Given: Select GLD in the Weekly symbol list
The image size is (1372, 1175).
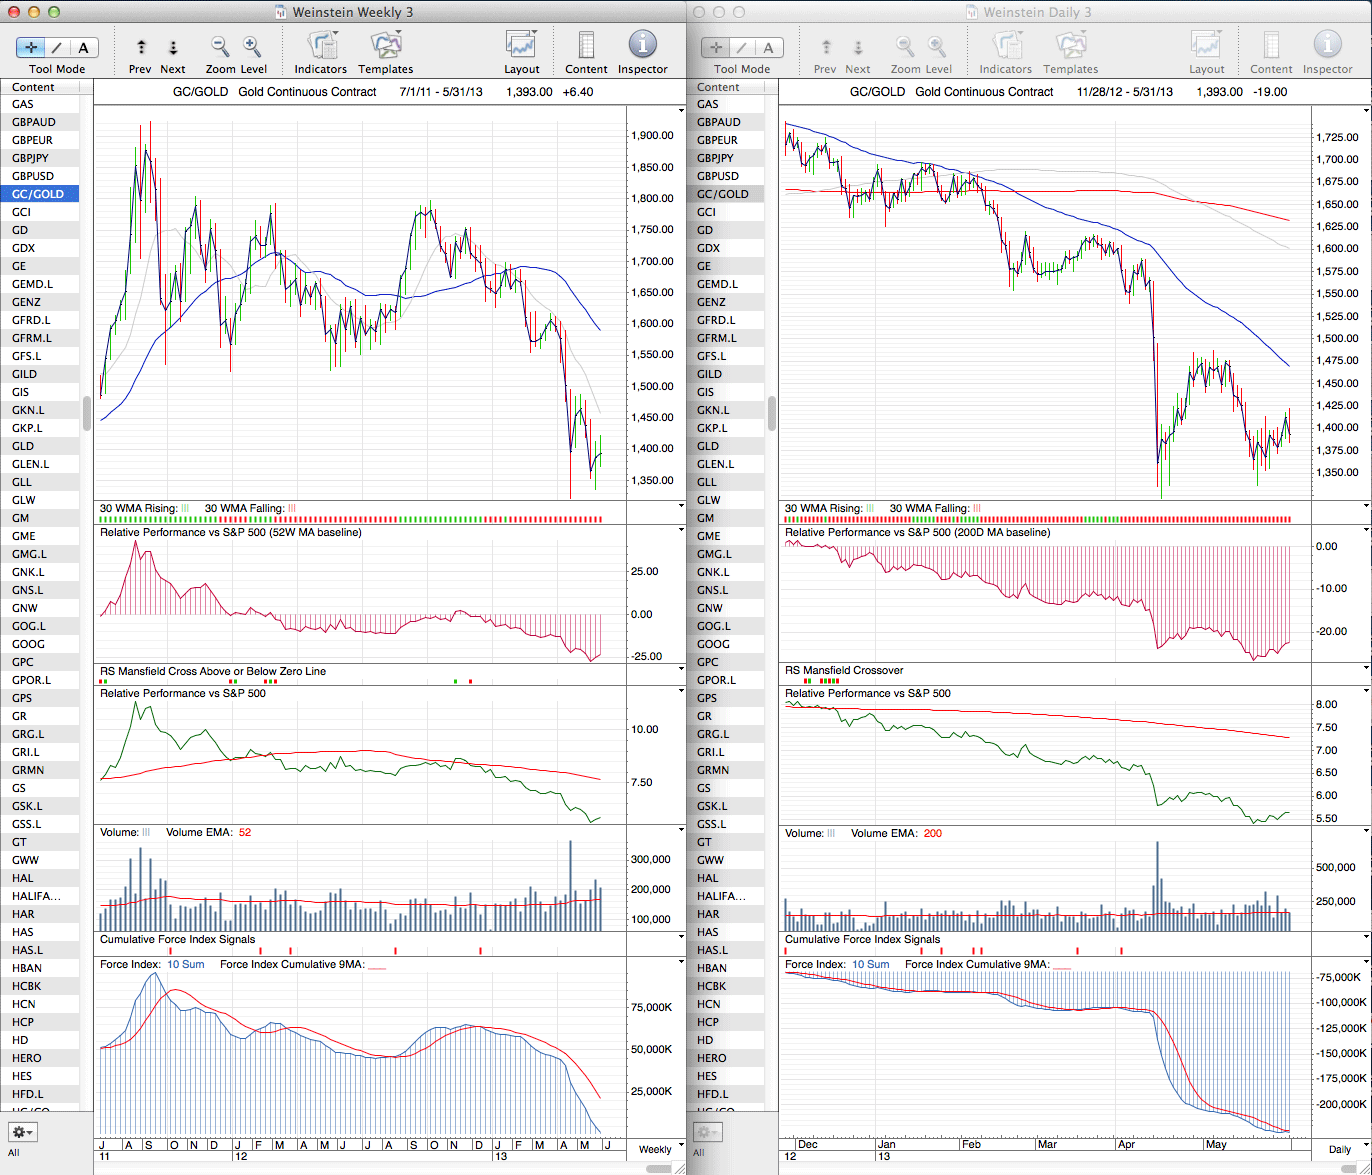Looking at the screenshot, I should click(23, 446).
